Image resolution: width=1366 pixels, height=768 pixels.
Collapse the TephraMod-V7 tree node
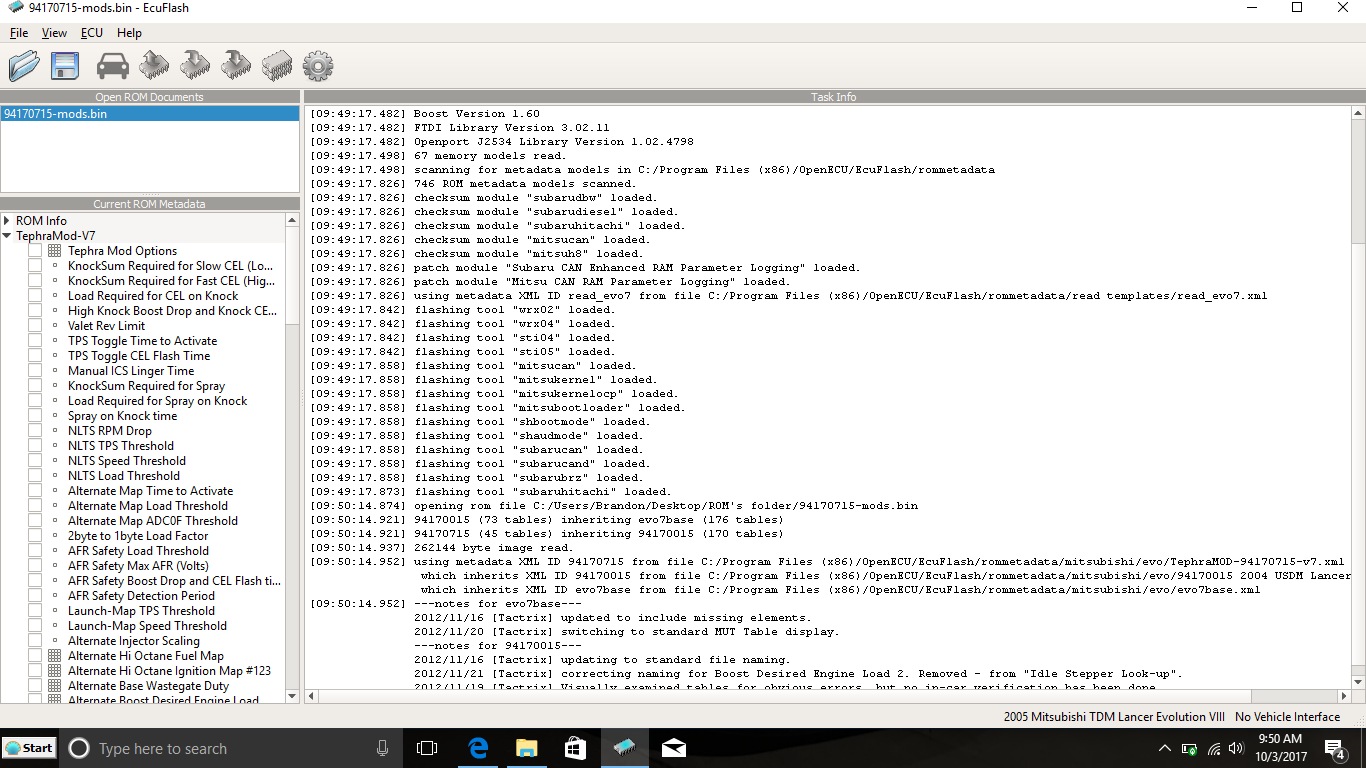coord(7,236)
